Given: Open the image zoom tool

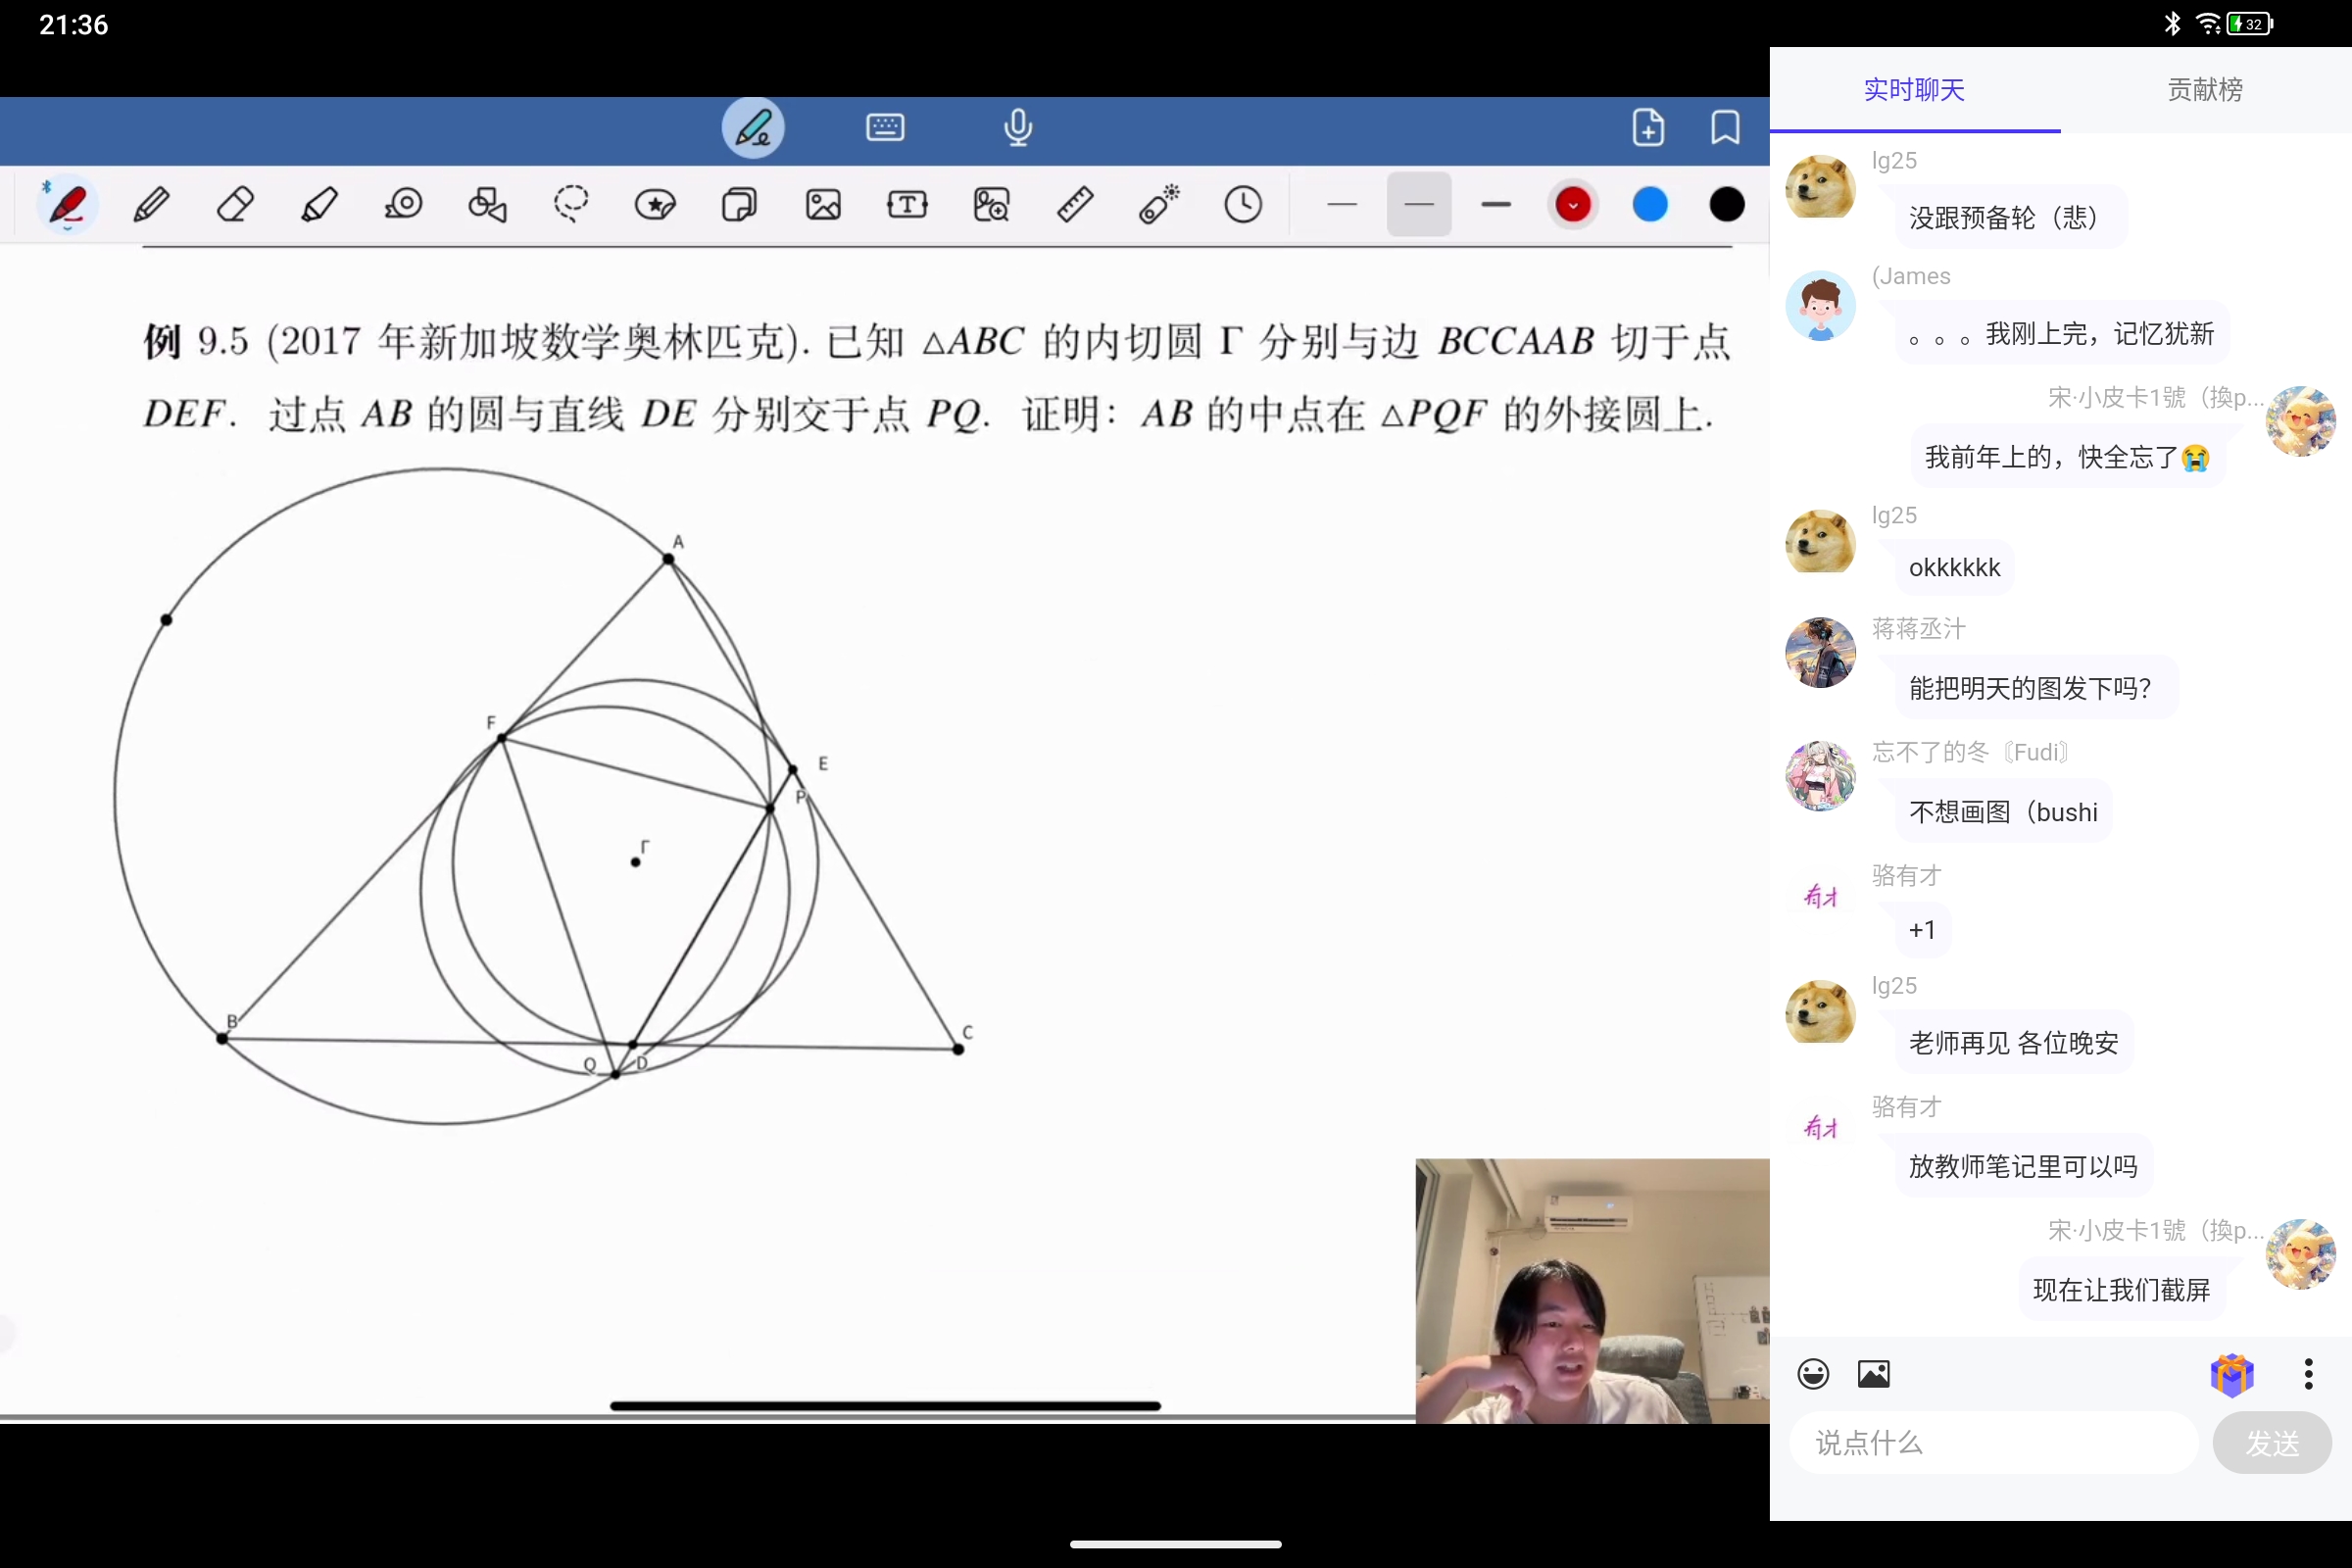Looking at the screenshot, I should click(x=991, y=205).
